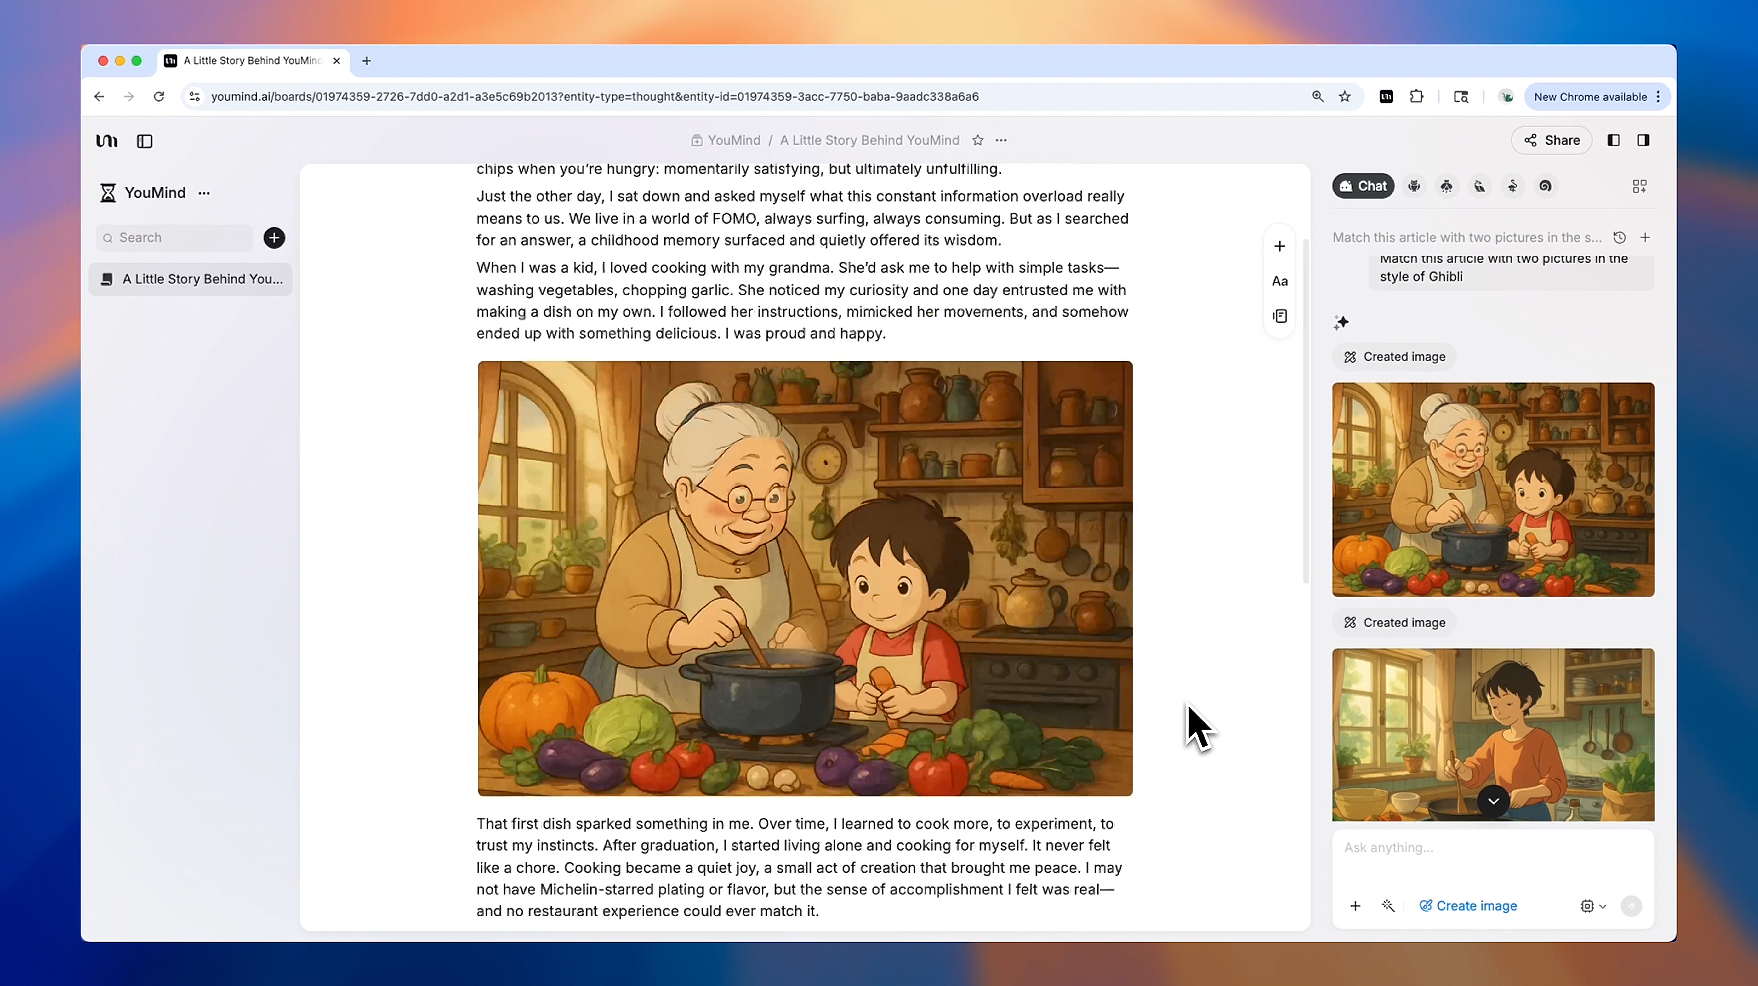Click the tab search icon in Chrome toolbar
The image size is (1758, 986).
point(1461,97)
